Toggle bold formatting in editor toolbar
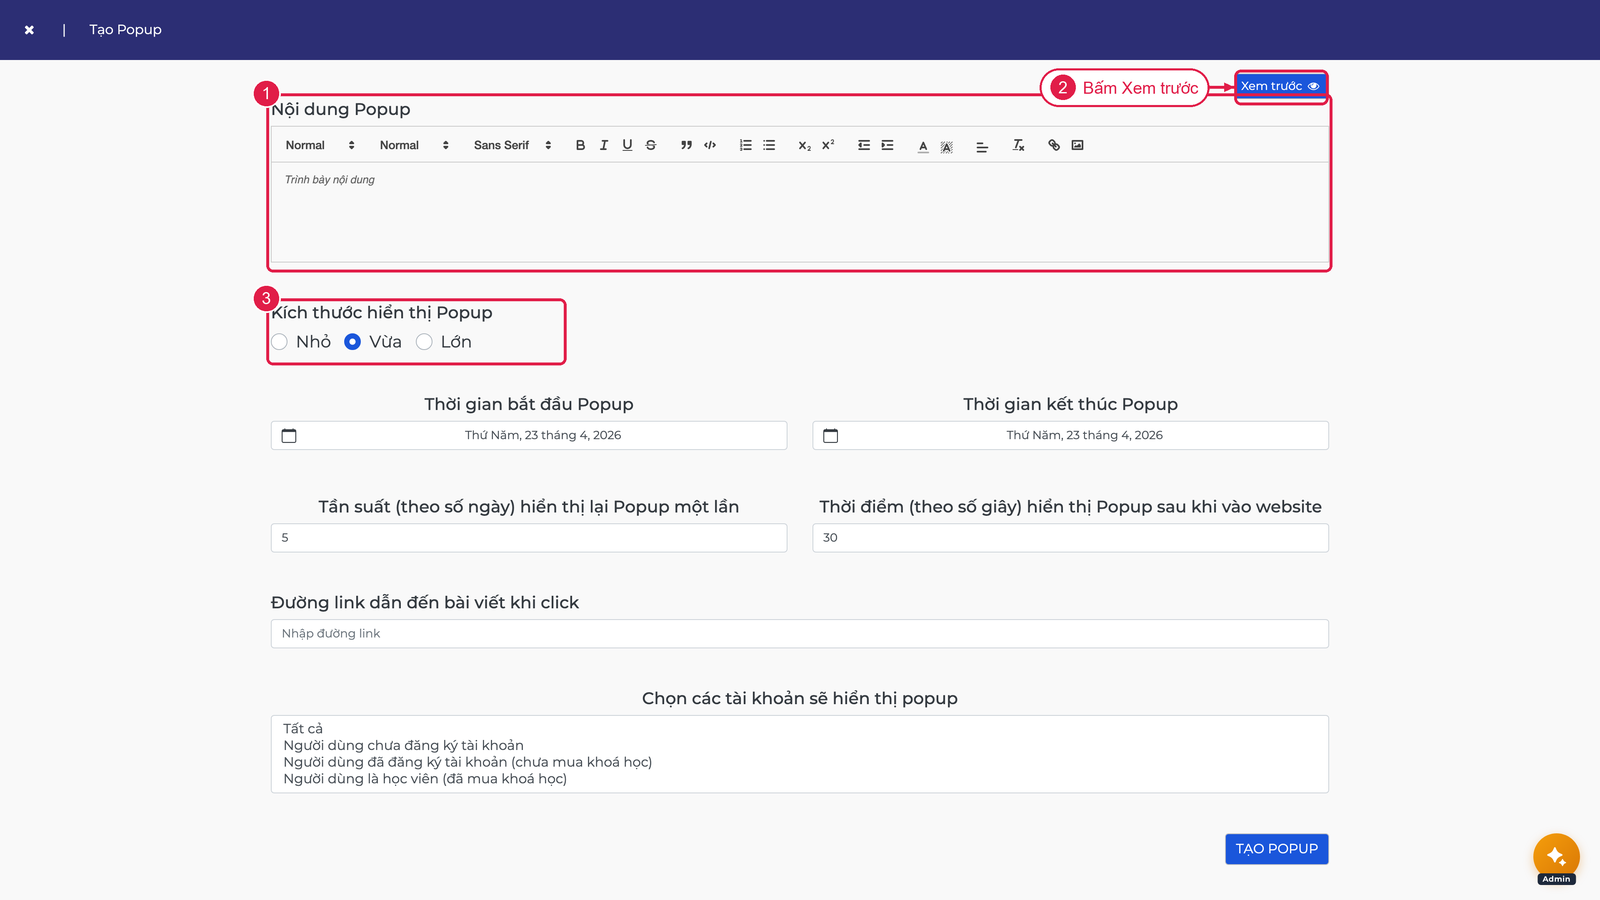Screen dimensions: 1600x900 pos(580,145)
